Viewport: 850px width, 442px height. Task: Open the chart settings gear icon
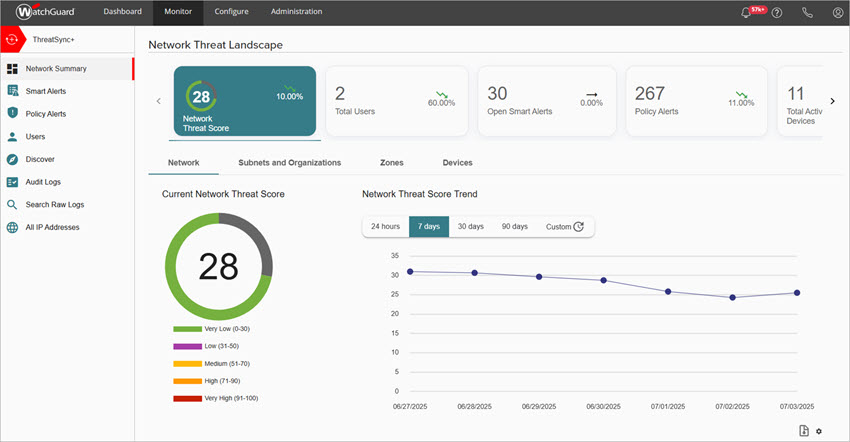[x=819, y=431]
